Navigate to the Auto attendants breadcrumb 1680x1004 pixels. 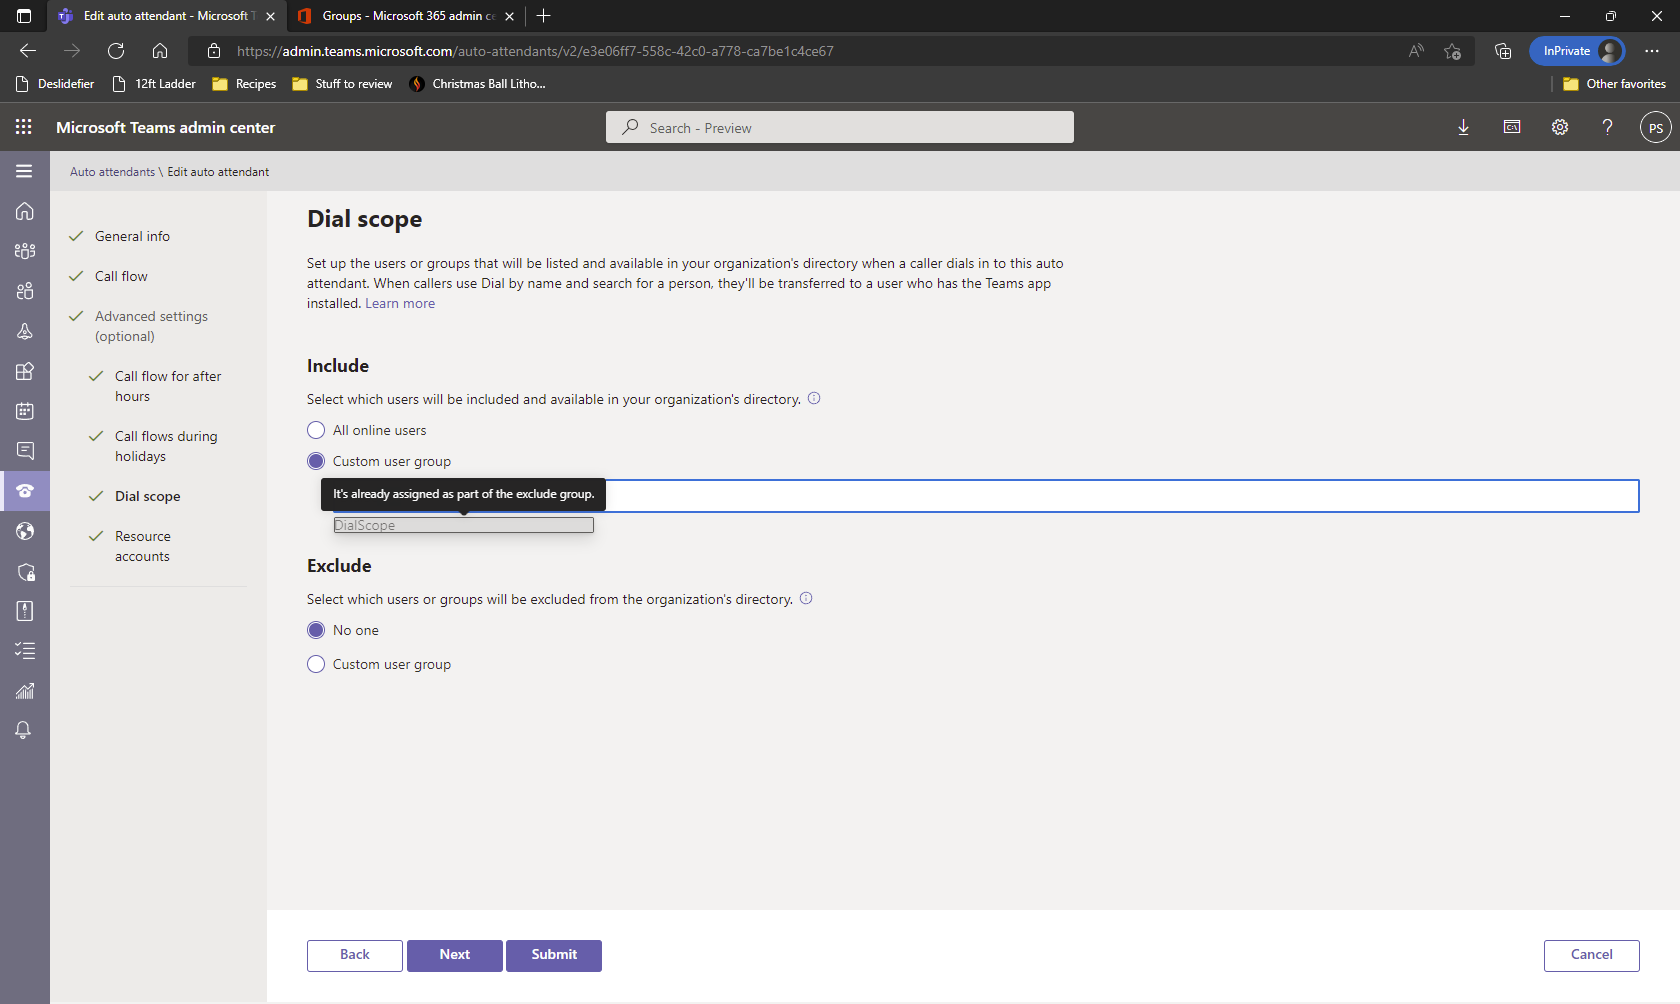tap(112, 172)
